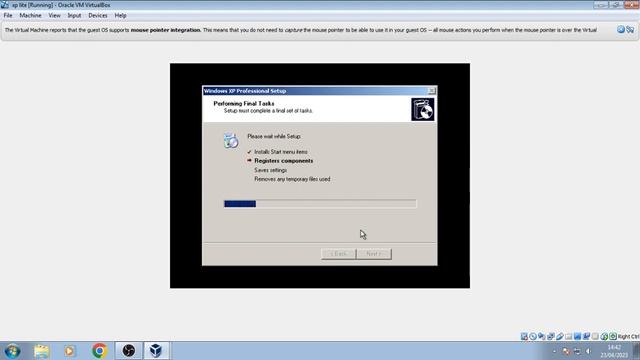
Task: Click the volume speaker tray icon
Action: 588,351
